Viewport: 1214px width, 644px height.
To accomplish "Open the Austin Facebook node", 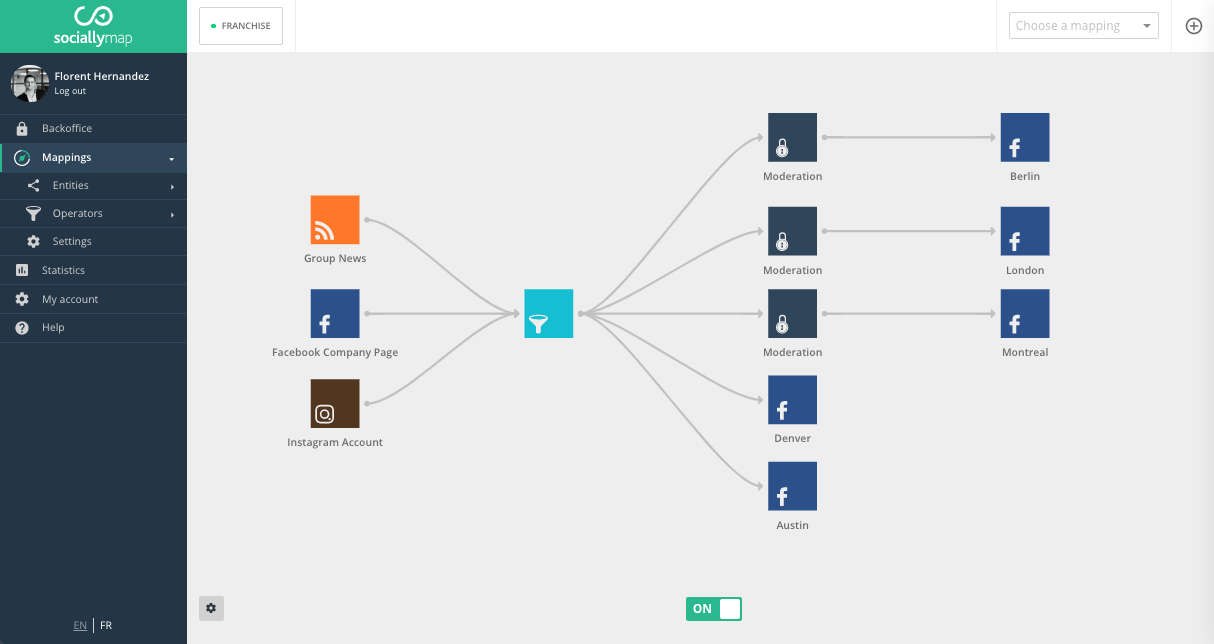I will (792, 486).
